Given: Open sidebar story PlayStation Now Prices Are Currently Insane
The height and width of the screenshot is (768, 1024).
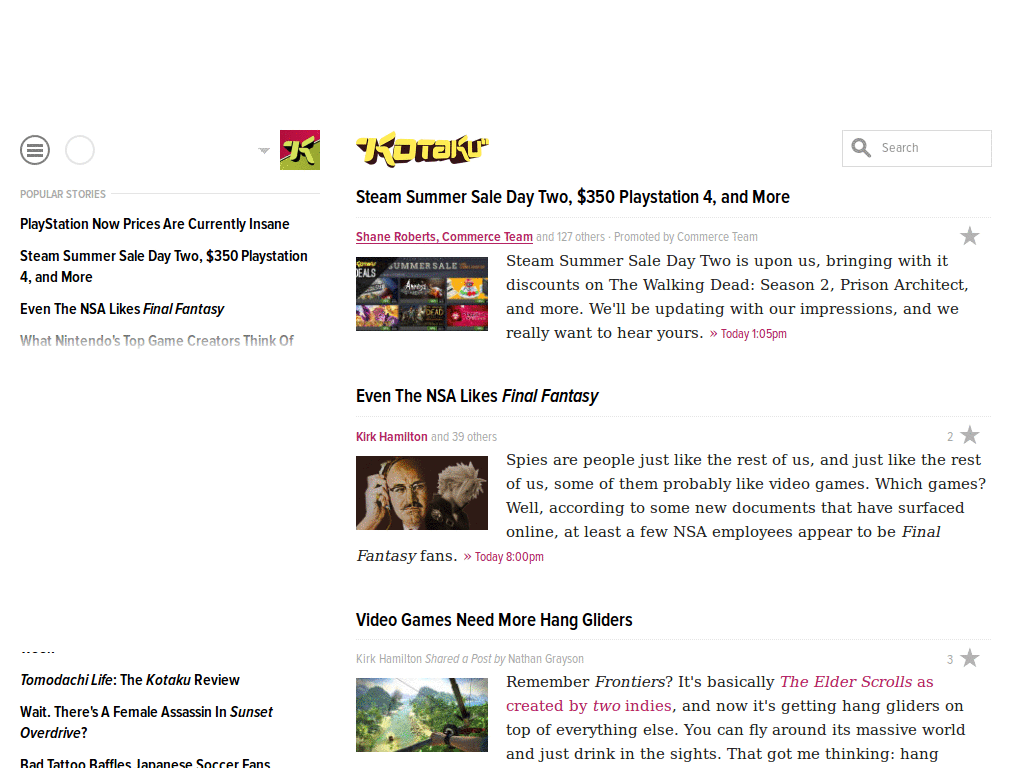Looking at the screenshot, I should [155, 224].
